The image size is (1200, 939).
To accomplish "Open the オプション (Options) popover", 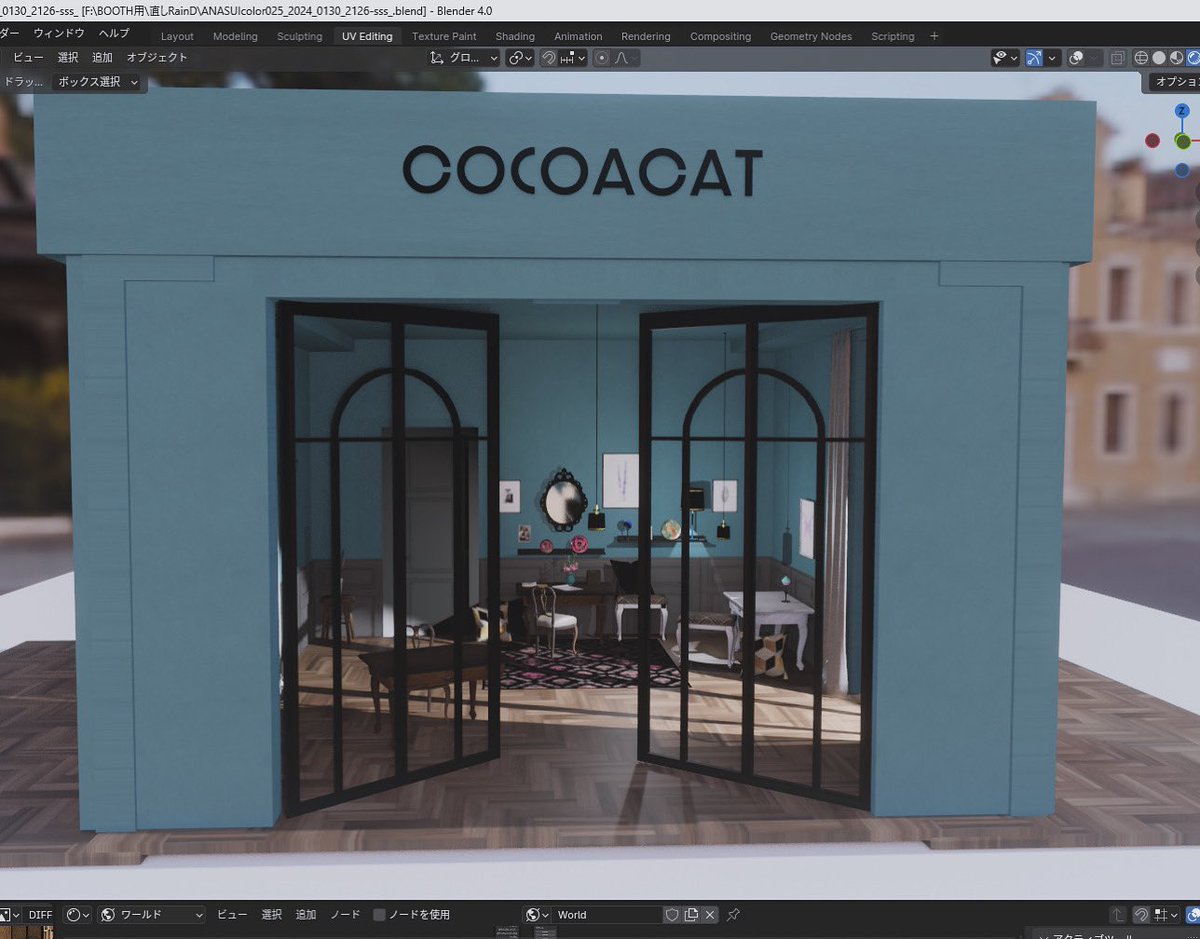I will 1175,82.
